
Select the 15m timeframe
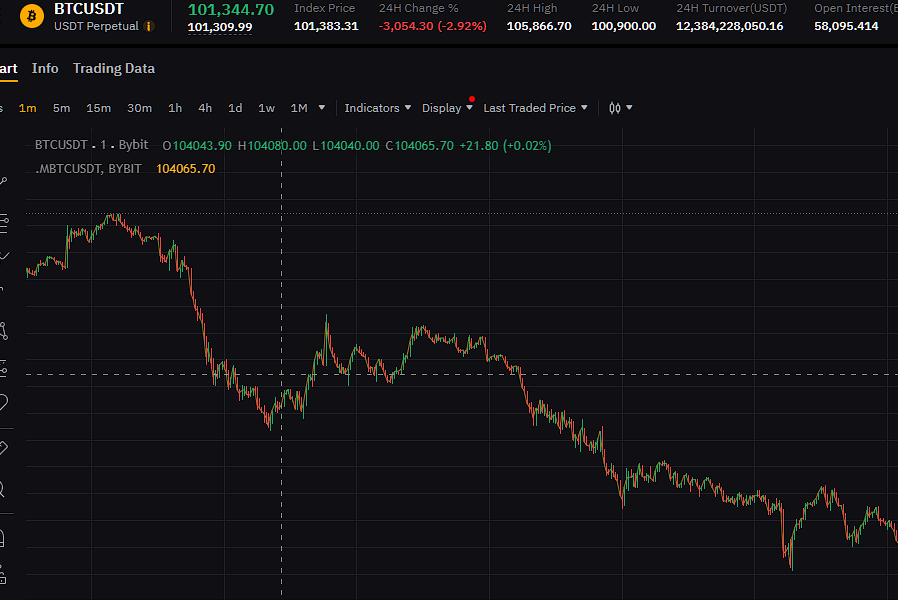tap(99, 108)
